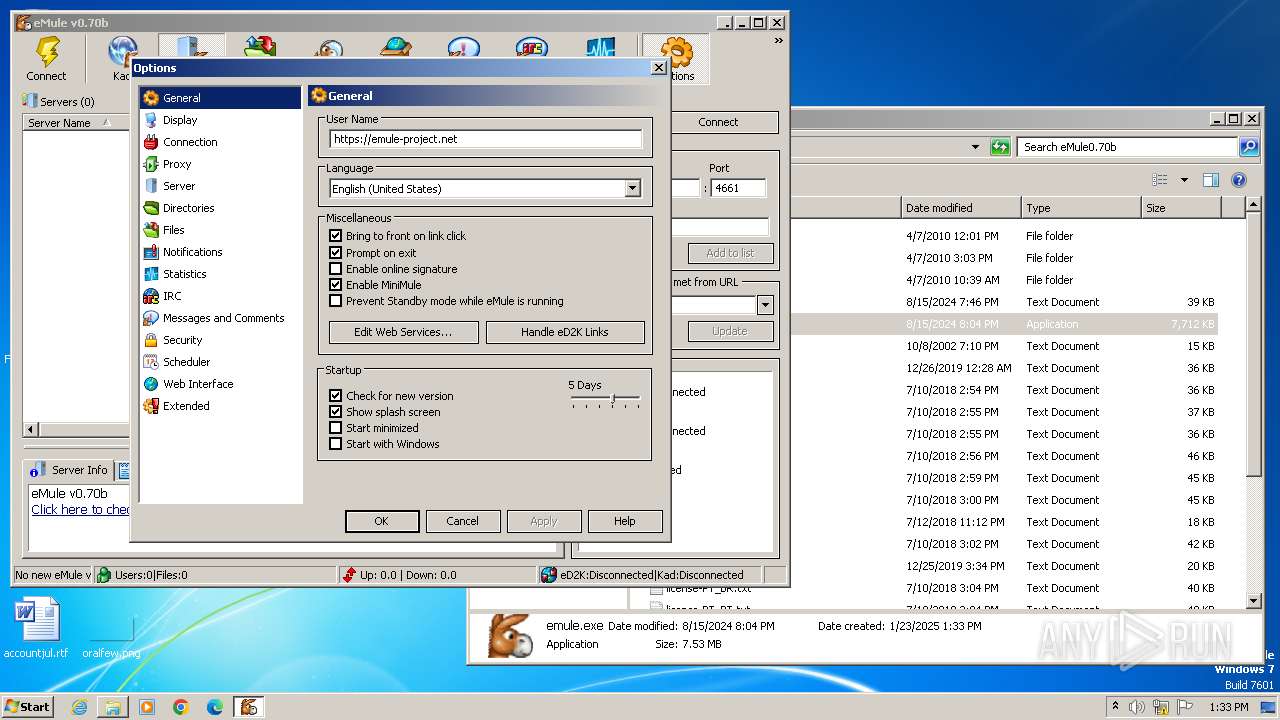The height and width of the screenshot is (720, 1280).
Task: Open the Transfers toolbar icon with arrows
Action: [260, 47]
